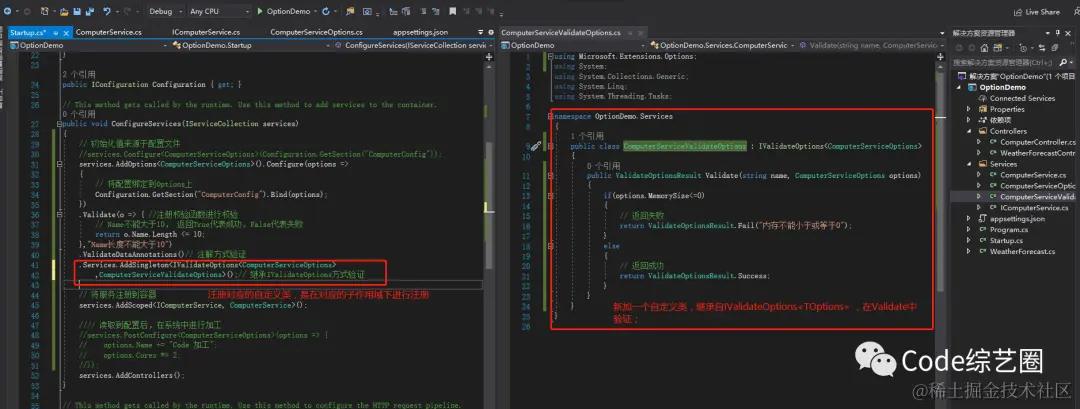The width and height of the screenshot is (1080, 409).
Task: Expand the 依赖项 dependencies node
Action: click(x=968, y=120)
